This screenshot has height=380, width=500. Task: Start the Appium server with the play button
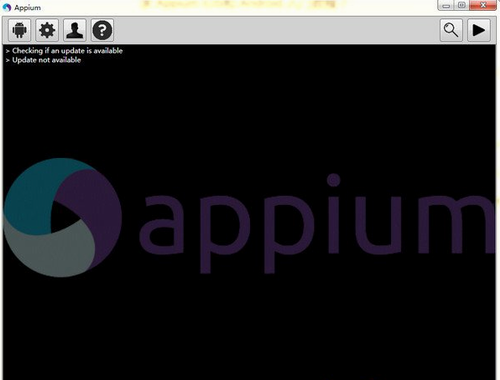[x=479, y=30]
